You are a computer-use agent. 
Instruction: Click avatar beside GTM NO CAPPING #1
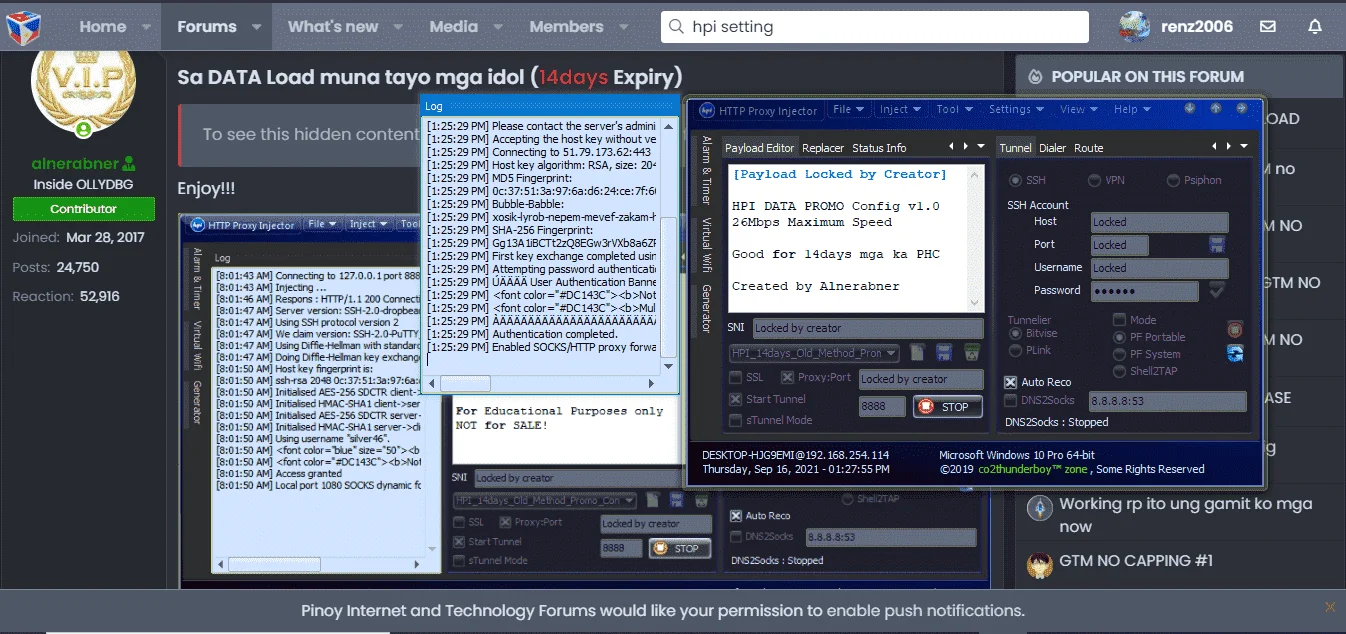[1040, 565]
